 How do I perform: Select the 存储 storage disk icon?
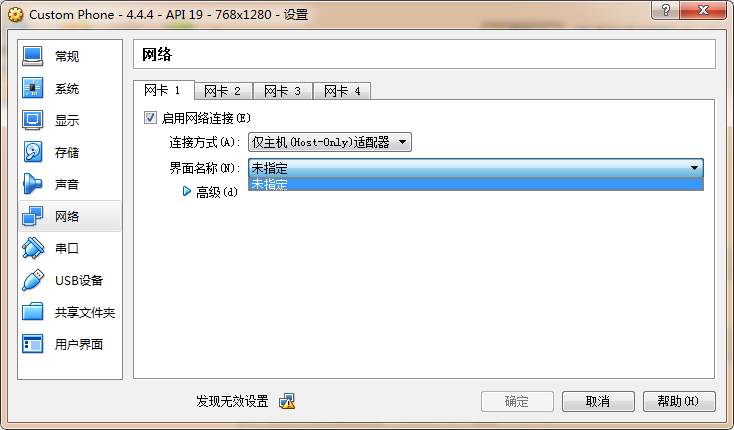32,152
